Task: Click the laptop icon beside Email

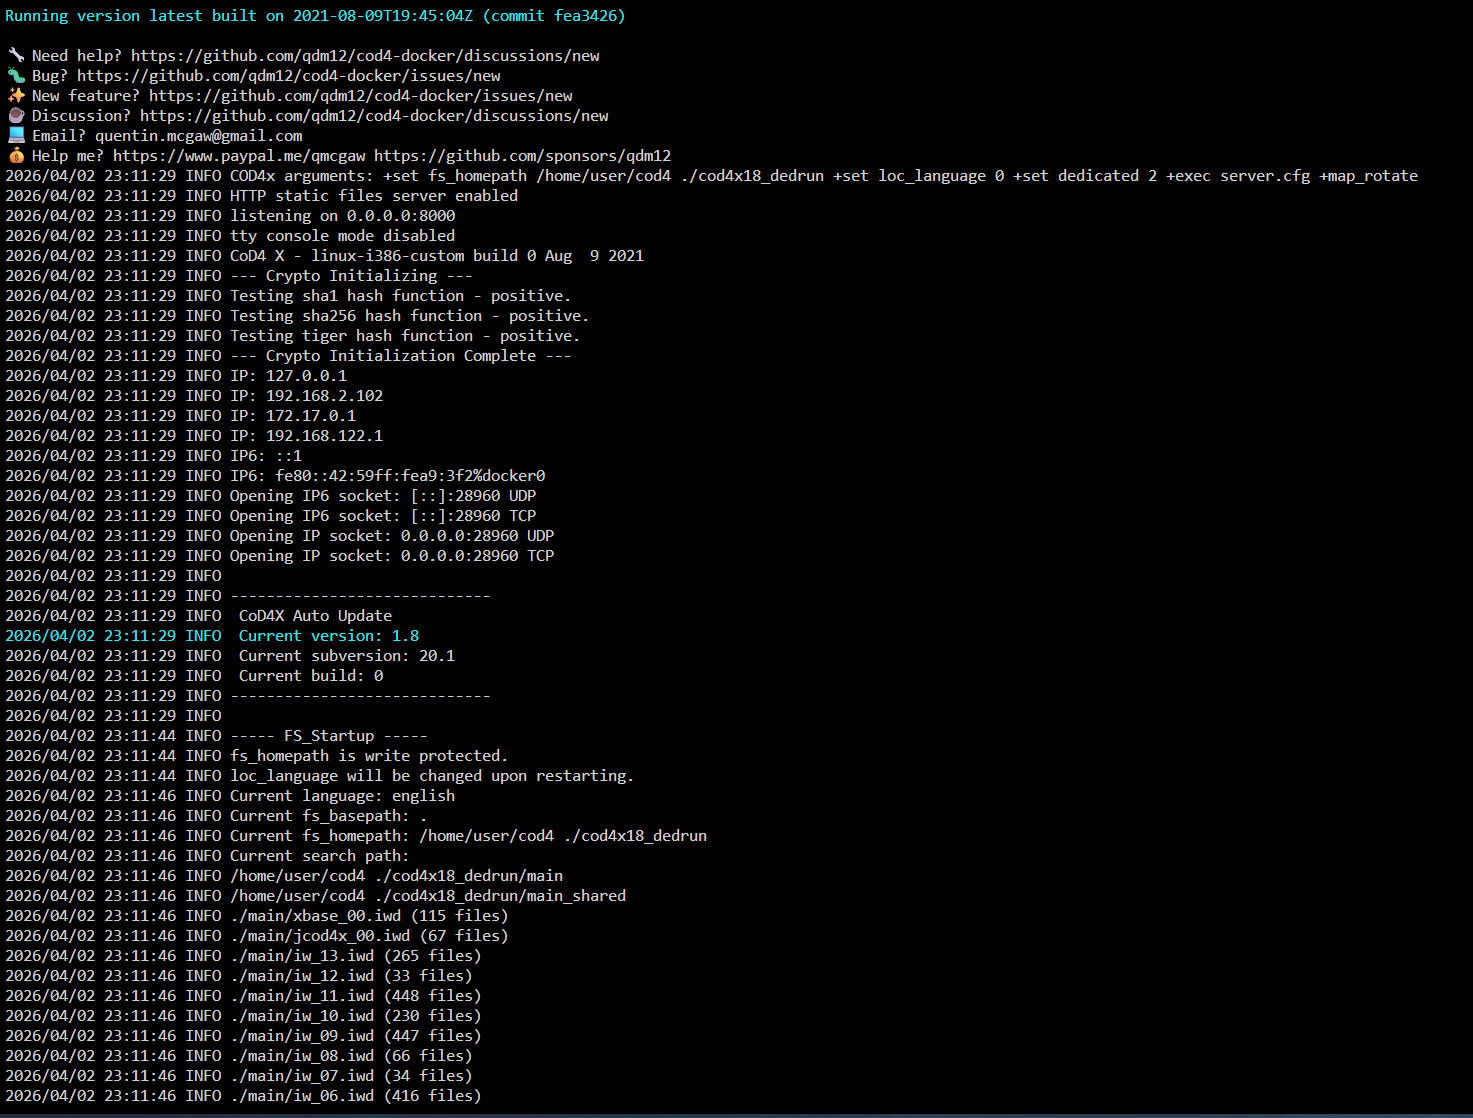Action: pos(16,135)
